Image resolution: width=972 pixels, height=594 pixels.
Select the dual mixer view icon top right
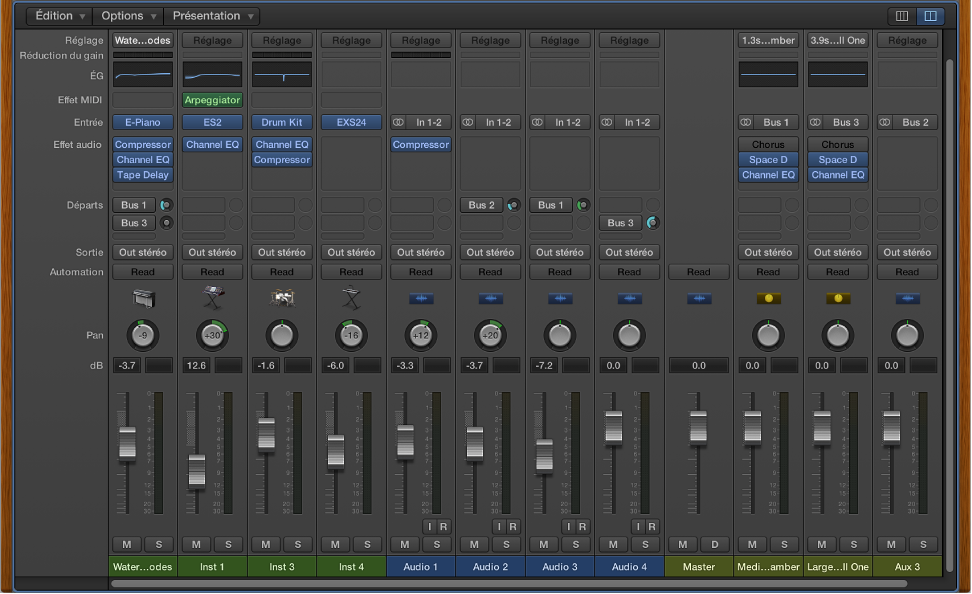tap(933, 16)
